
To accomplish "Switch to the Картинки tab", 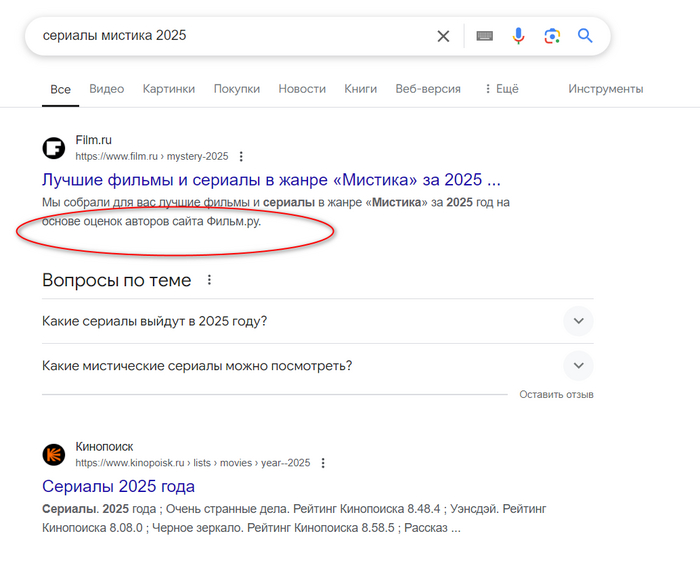I will click(168, 89).
